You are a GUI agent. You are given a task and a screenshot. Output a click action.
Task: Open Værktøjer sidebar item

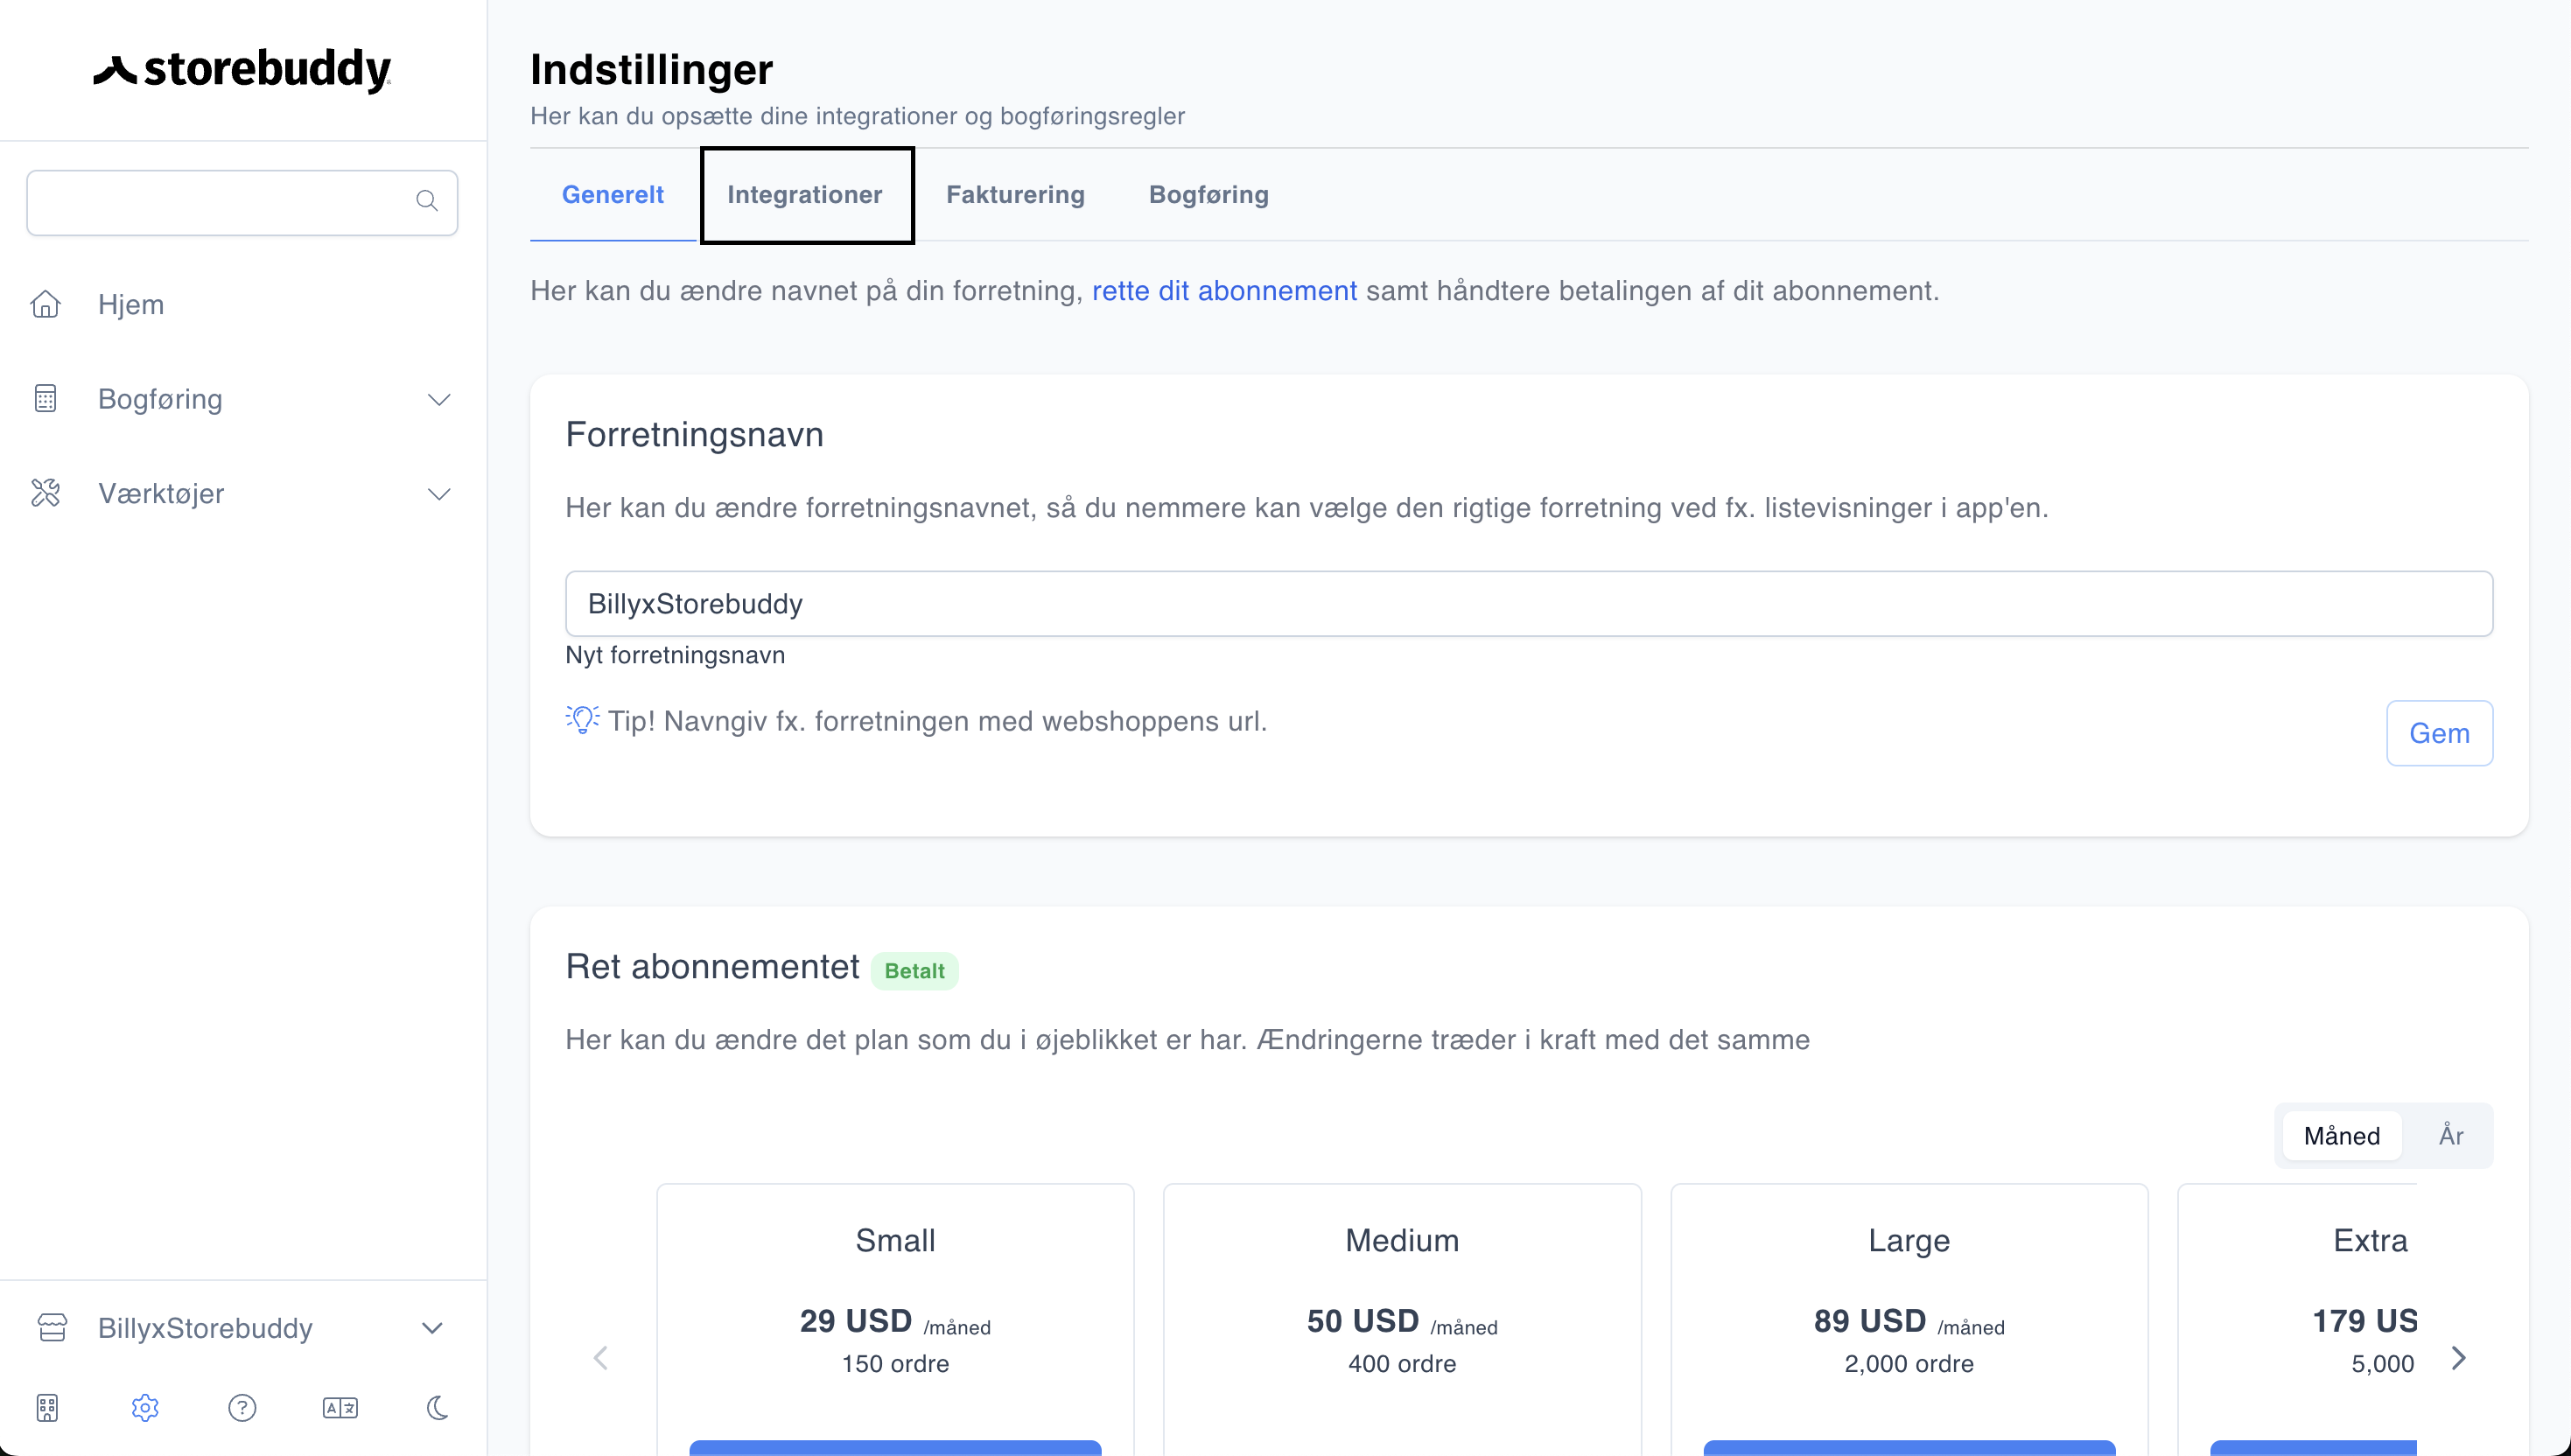tap(161, 494)
